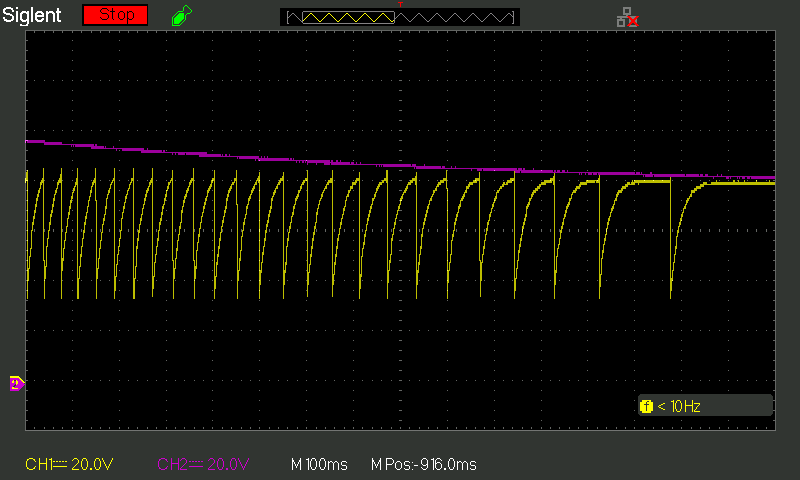Click the yellow frequency counter f icon
Viewport: 800px width, 480px height.
coord(646,406)
